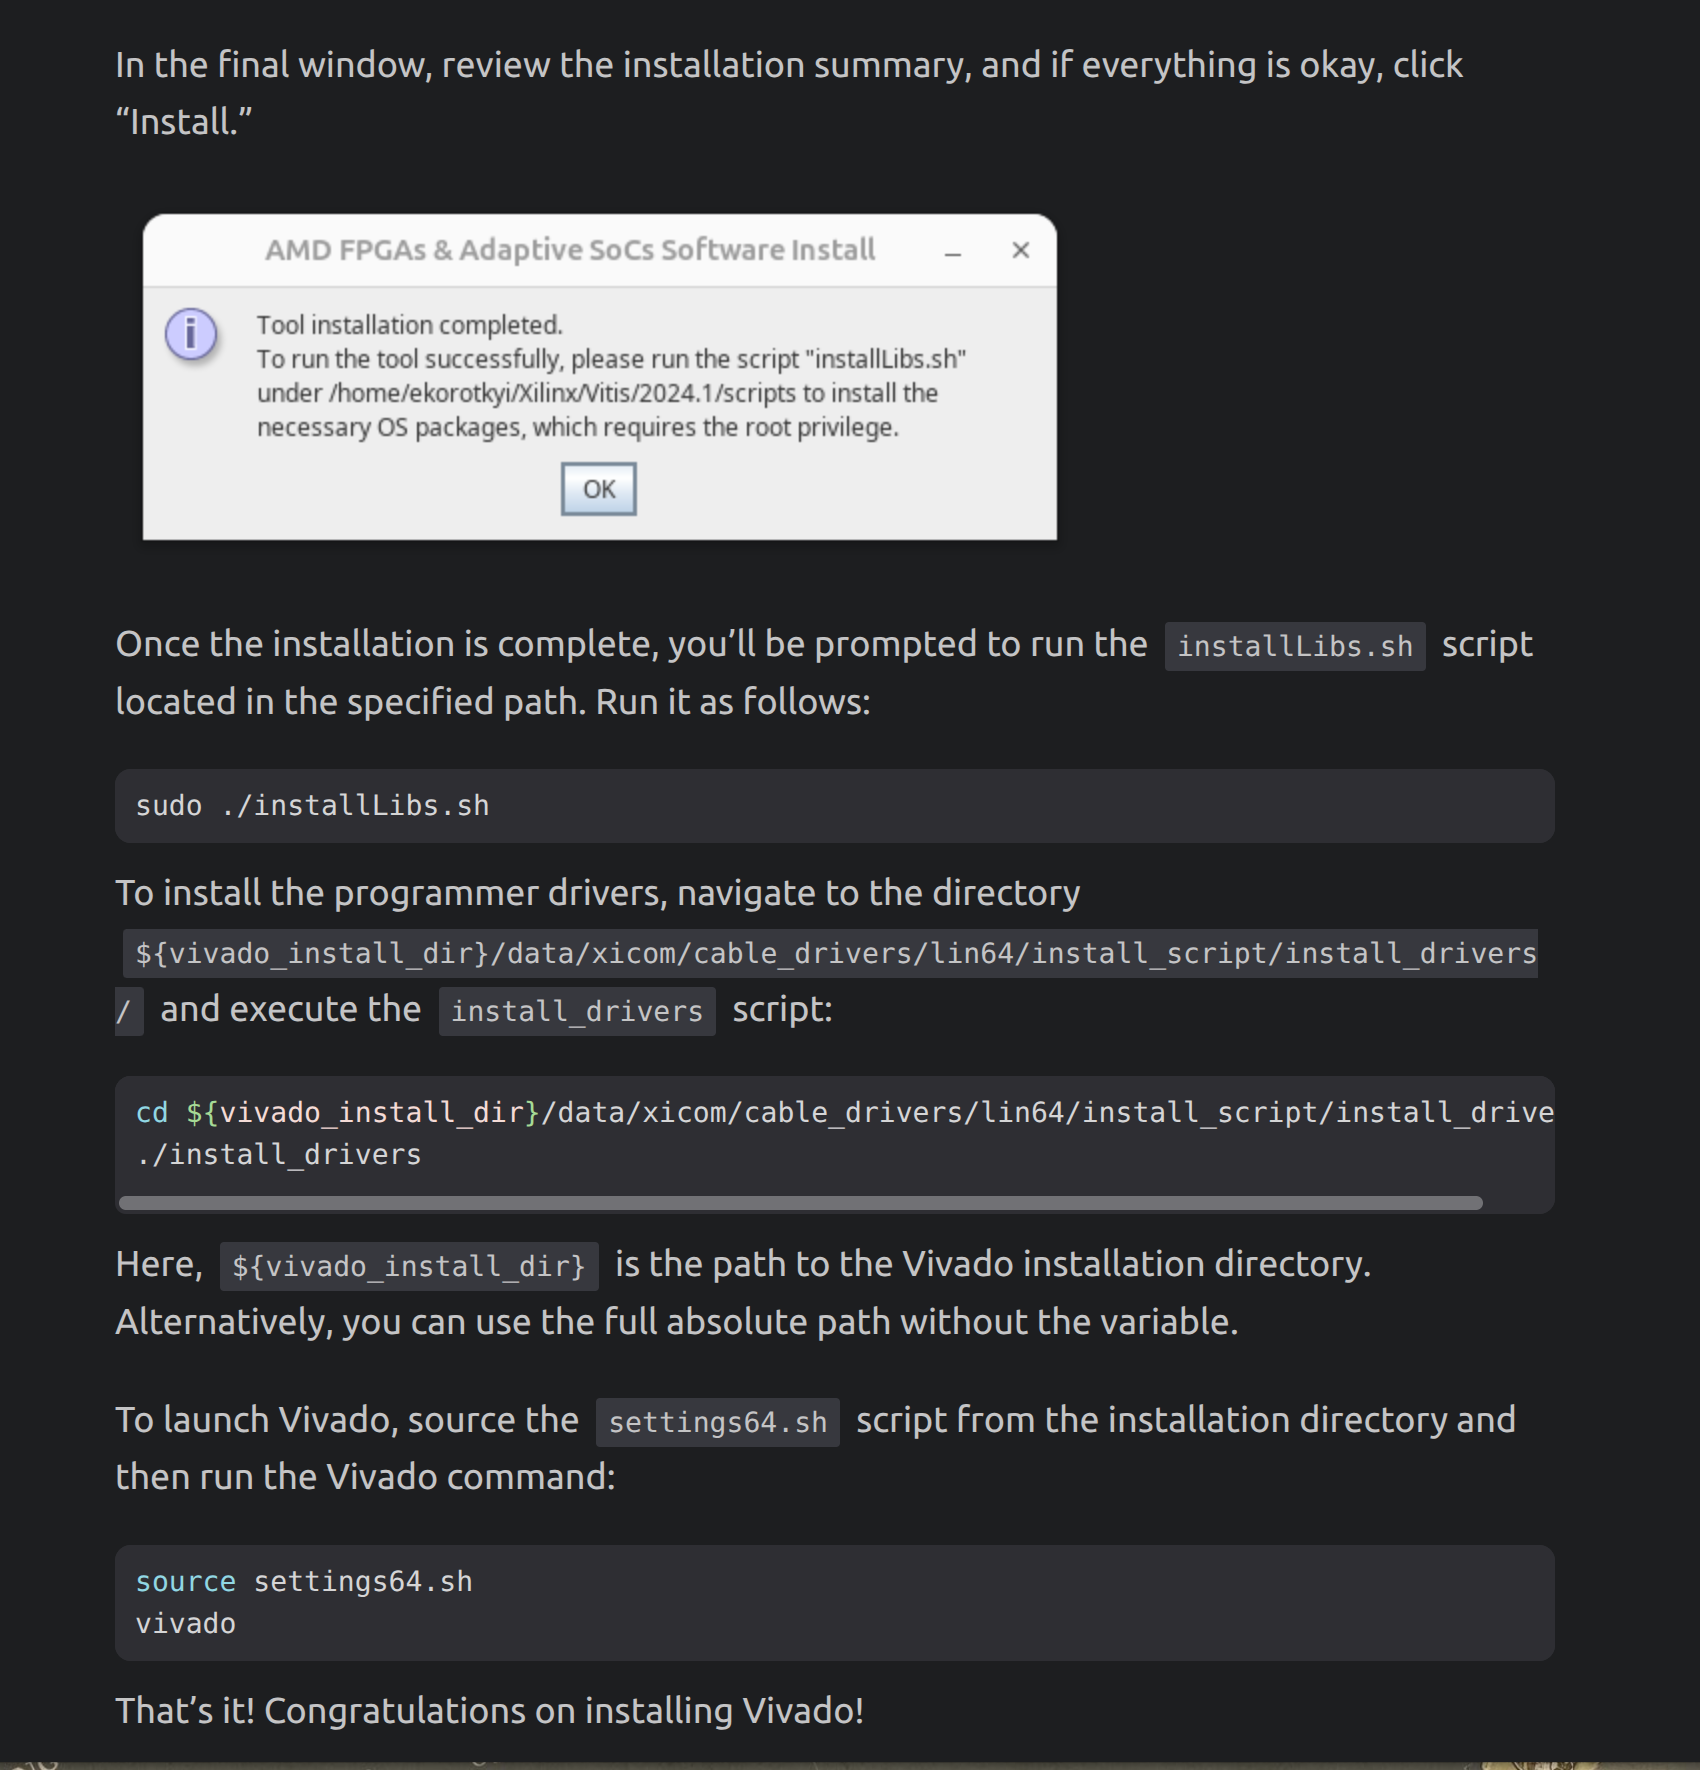Click the blue info icon in the dialog
The width and height of the screenshot is (1700, 1770).
coord(190,334)
